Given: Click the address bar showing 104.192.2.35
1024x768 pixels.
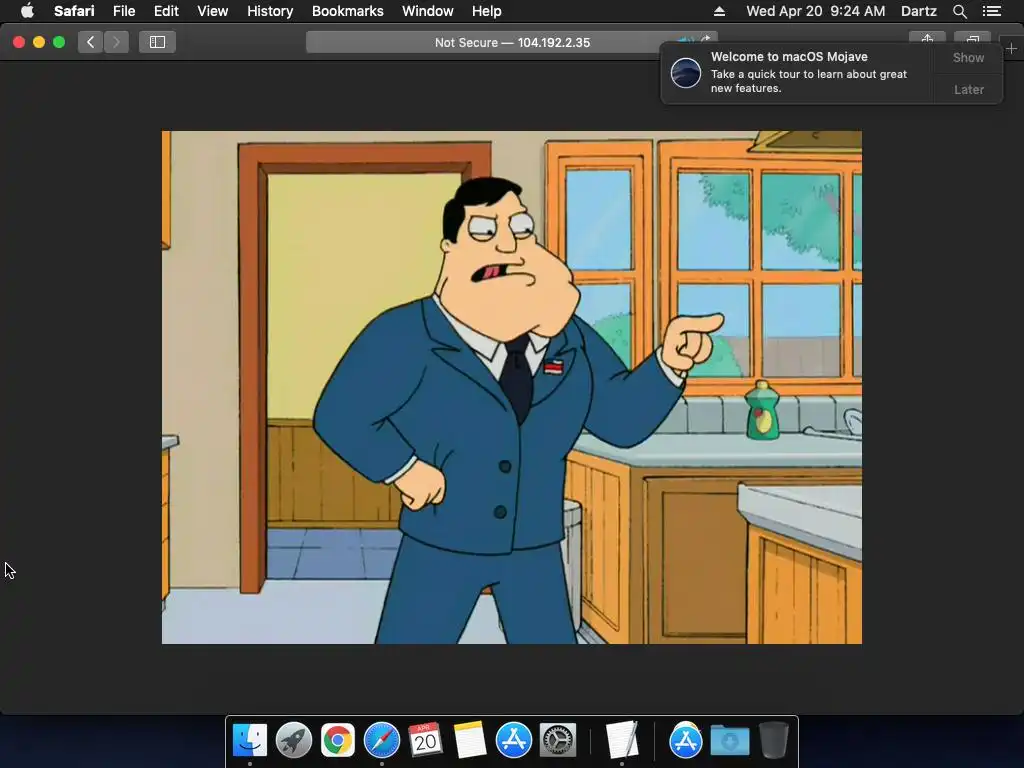Looking at the screenshot, I should click(512, 42).
